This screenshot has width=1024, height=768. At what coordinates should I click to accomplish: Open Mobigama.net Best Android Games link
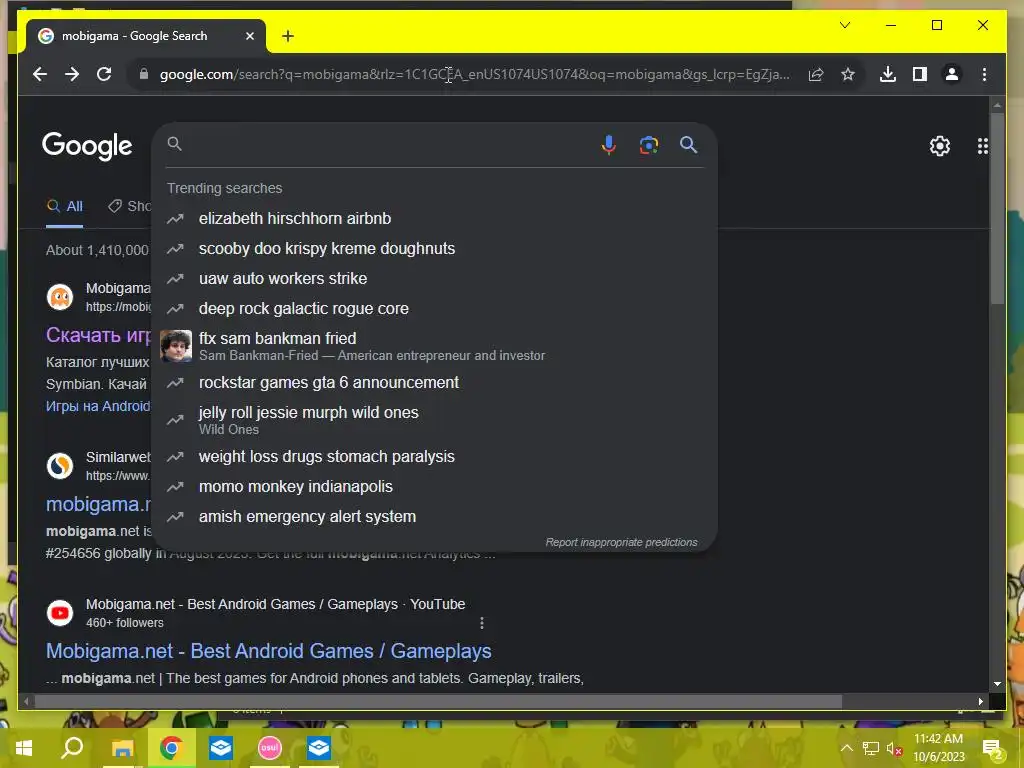(x=268, y=651)
